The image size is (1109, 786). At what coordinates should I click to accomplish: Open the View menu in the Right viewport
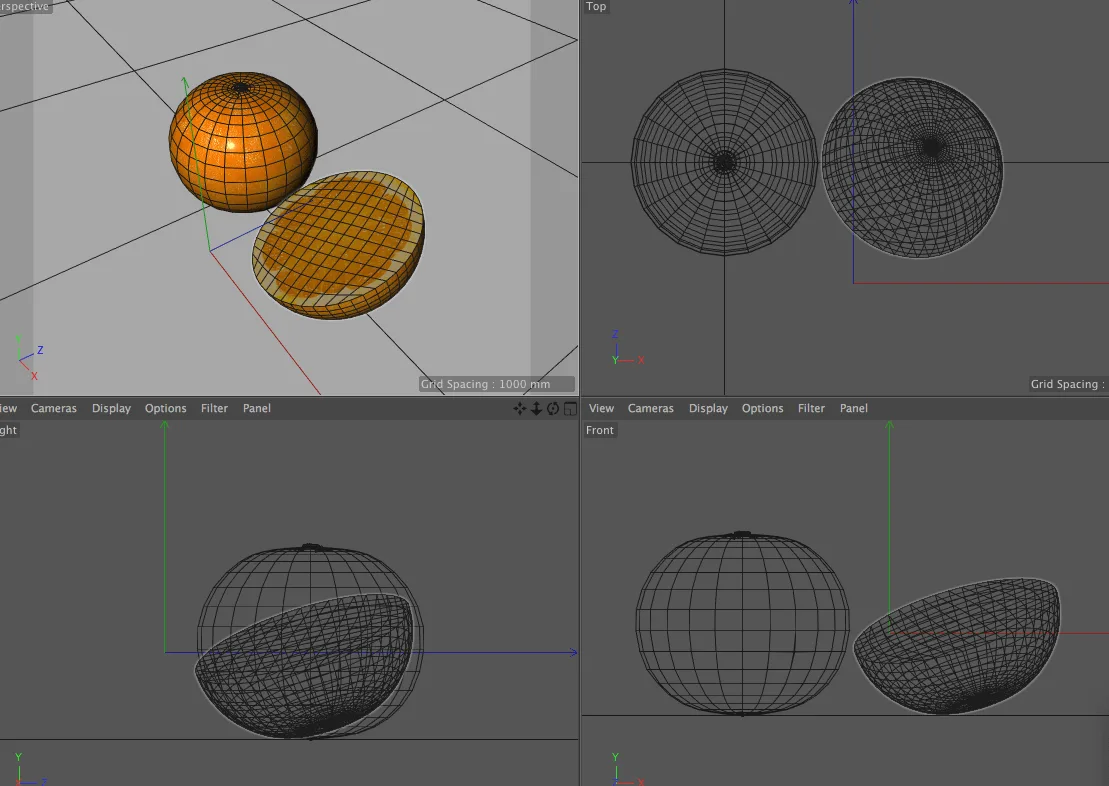[x=8, y=408]
